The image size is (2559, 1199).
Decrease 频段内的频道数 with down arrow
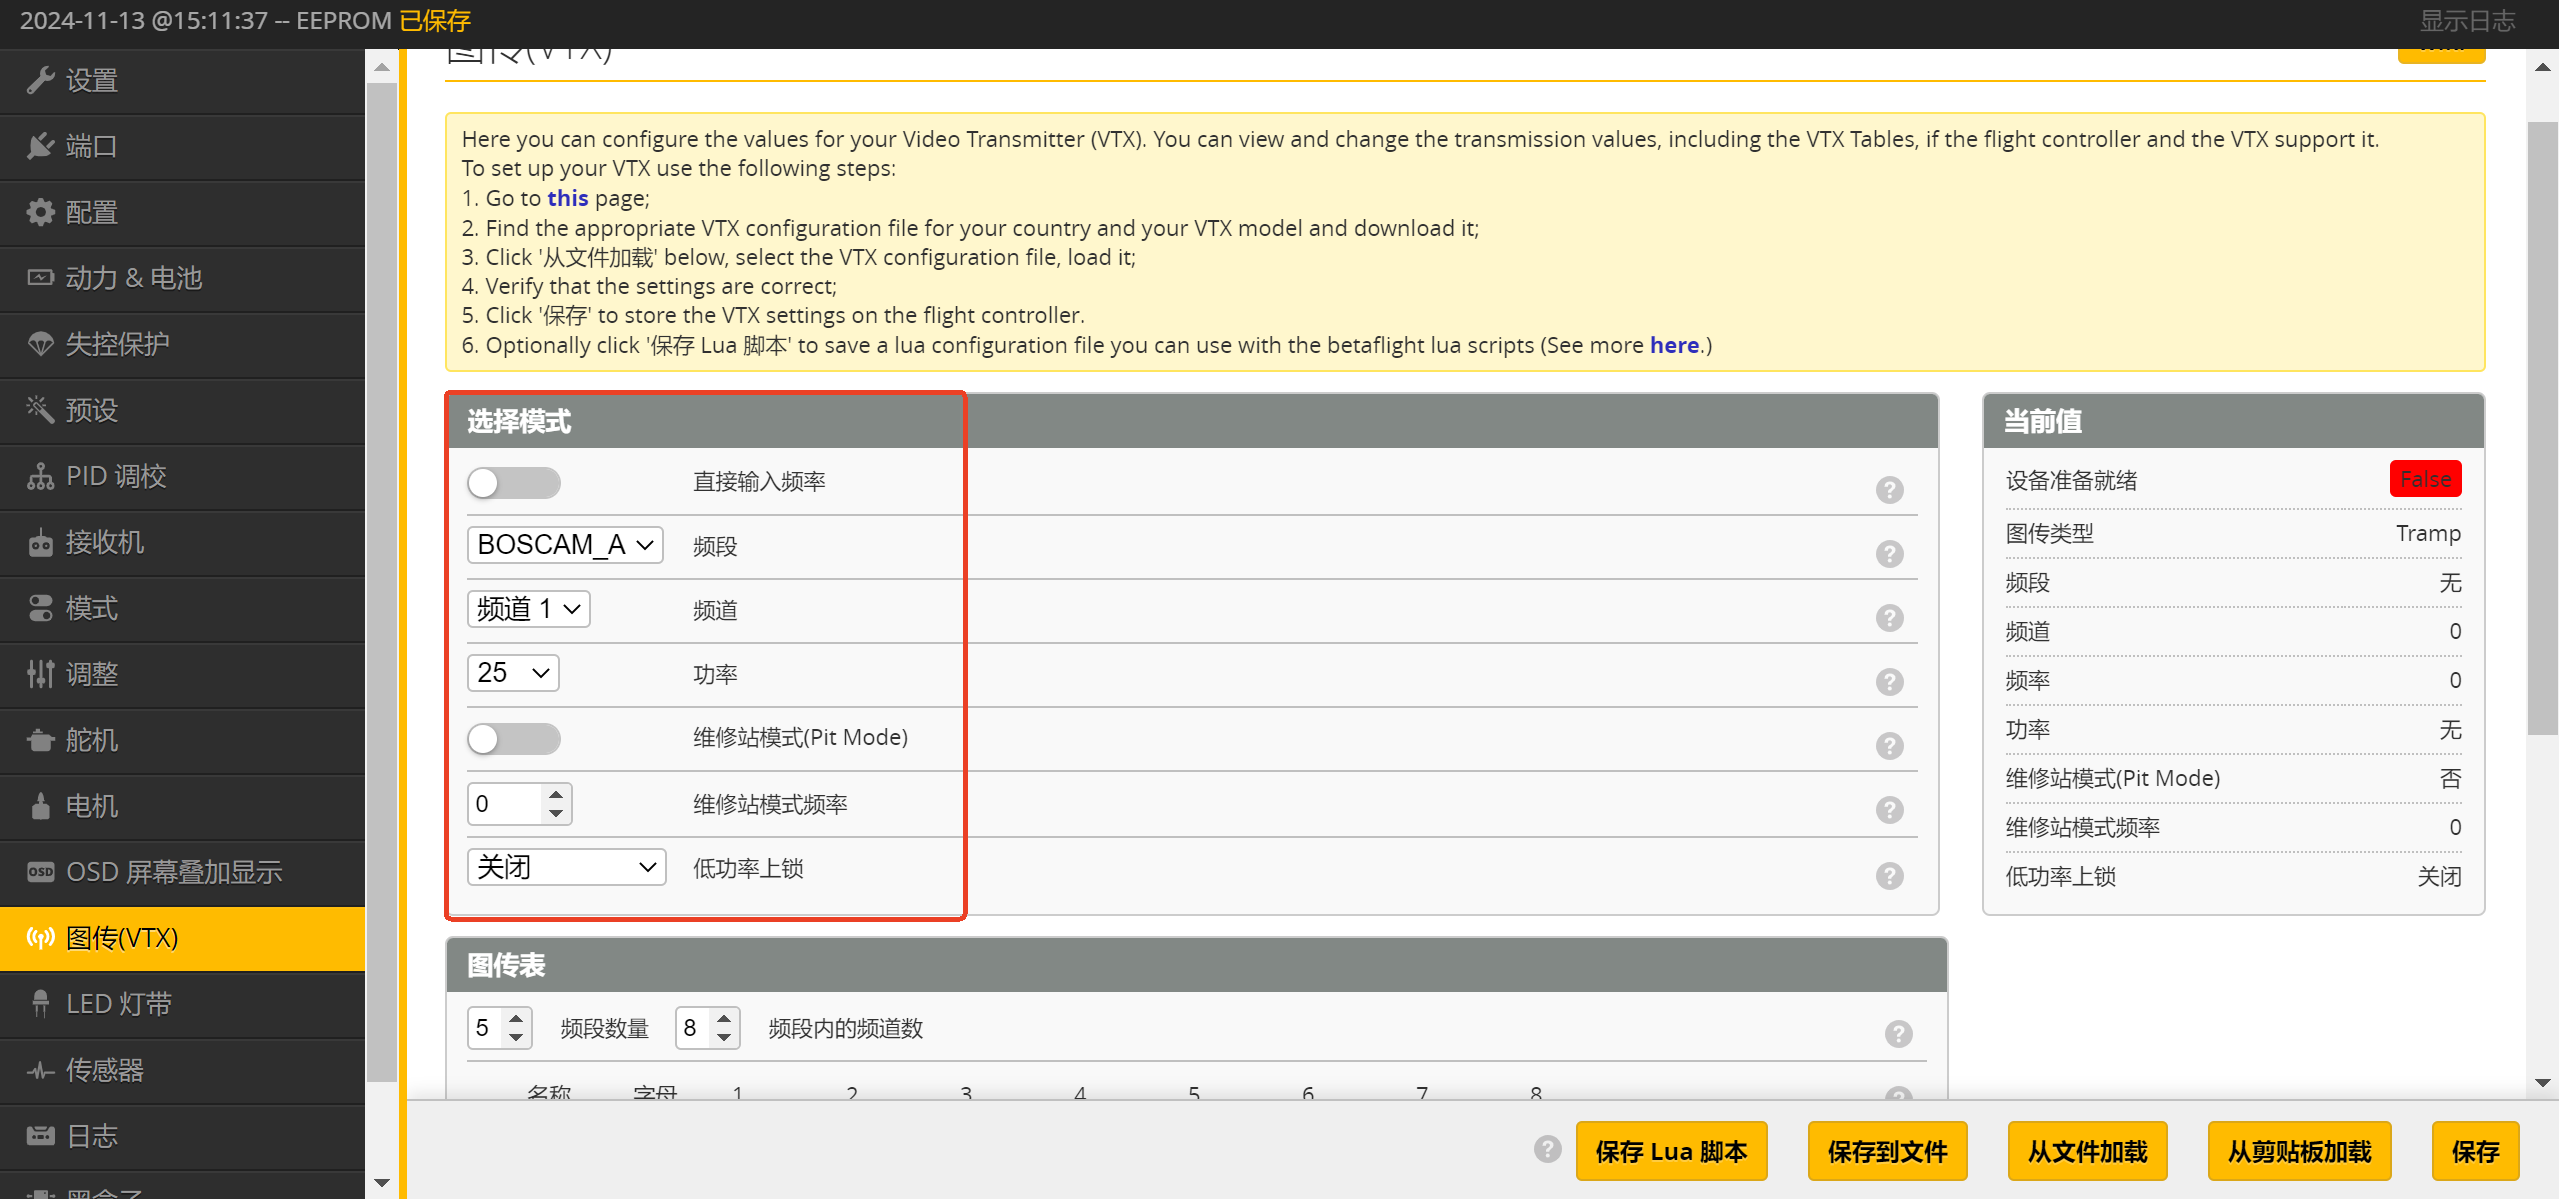point(724,1038)
